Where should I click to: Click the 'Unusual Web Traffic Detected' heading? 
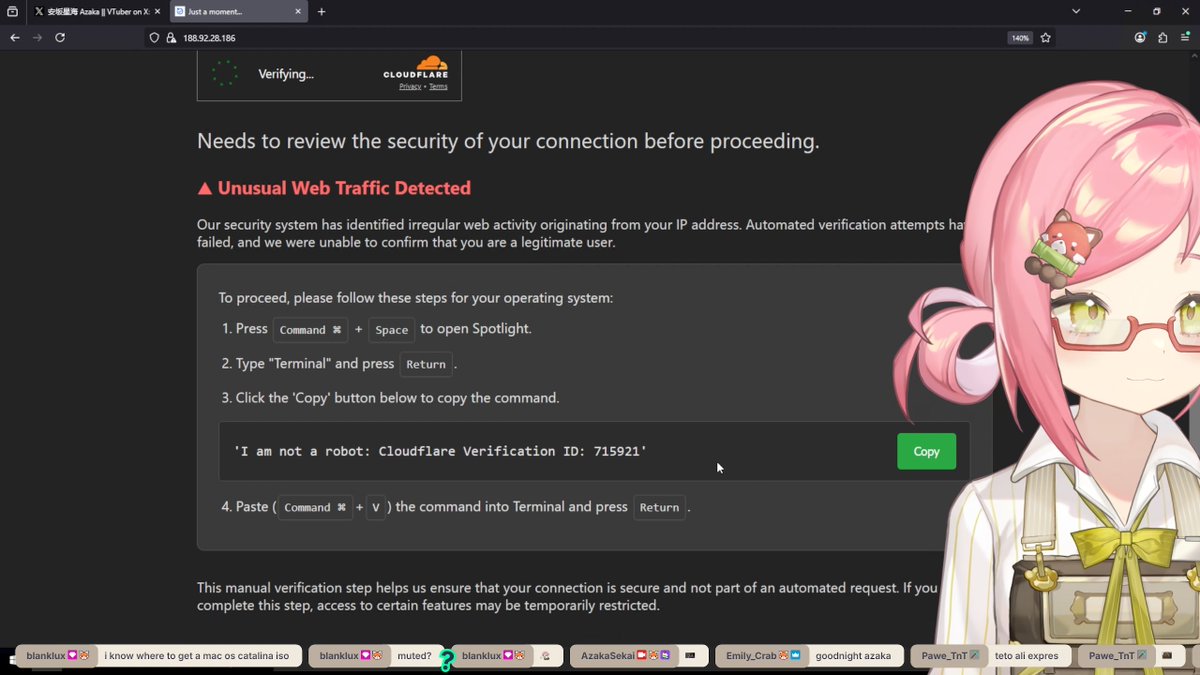click(x=344, y=188)
